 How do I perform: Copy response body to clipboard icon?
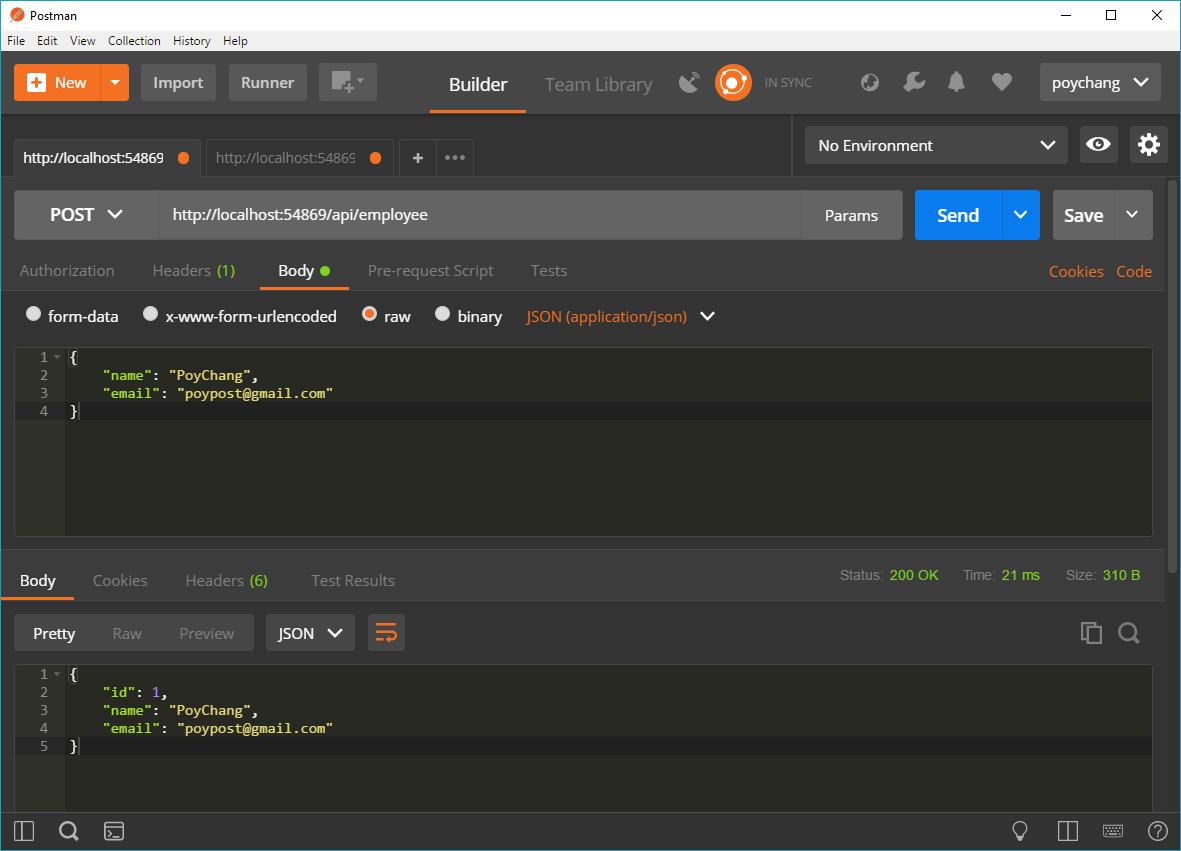coord(1091,633)
